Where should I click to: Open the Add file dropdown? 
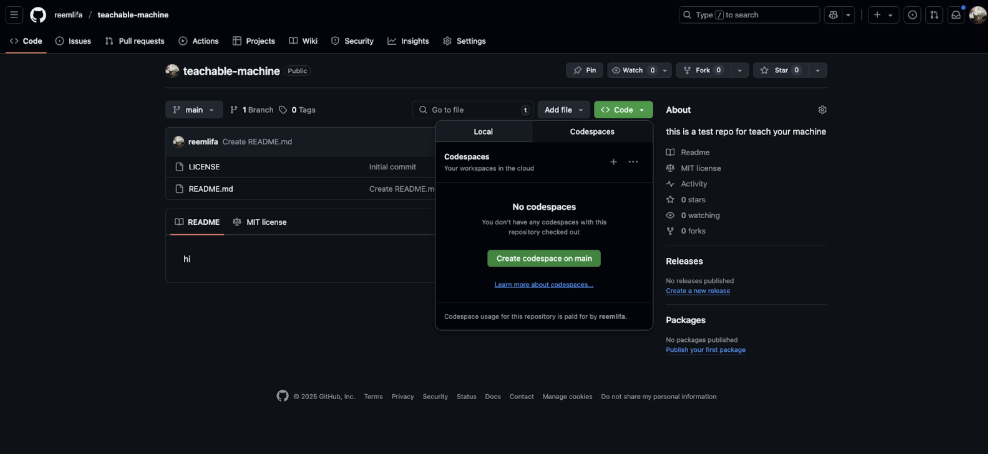(x=564, y=110)
